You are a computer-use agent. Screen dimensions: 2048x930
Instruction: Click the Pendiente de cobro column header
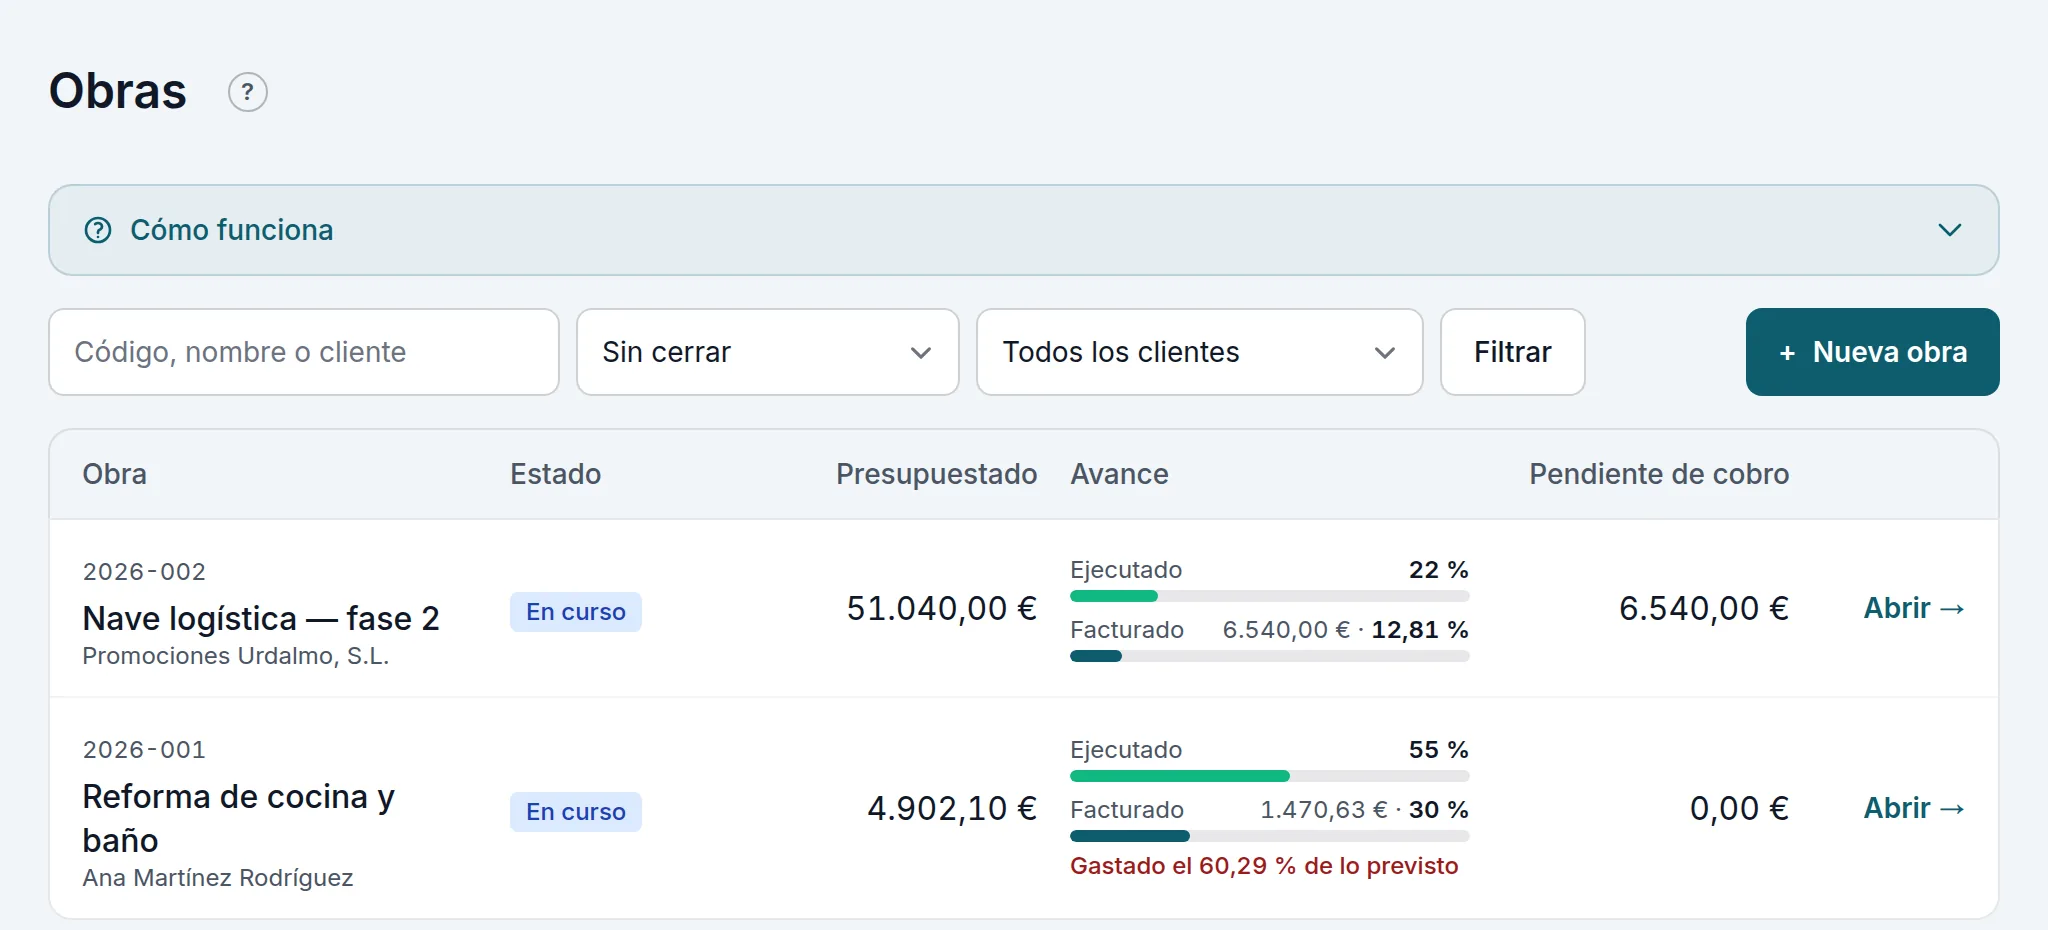(x=1659, y=474)
